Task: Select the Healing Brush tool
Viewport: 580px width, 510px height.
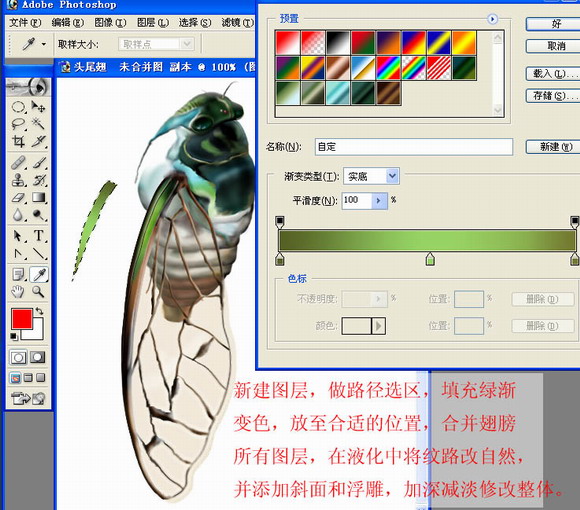Action: click(x=18, y=163)
